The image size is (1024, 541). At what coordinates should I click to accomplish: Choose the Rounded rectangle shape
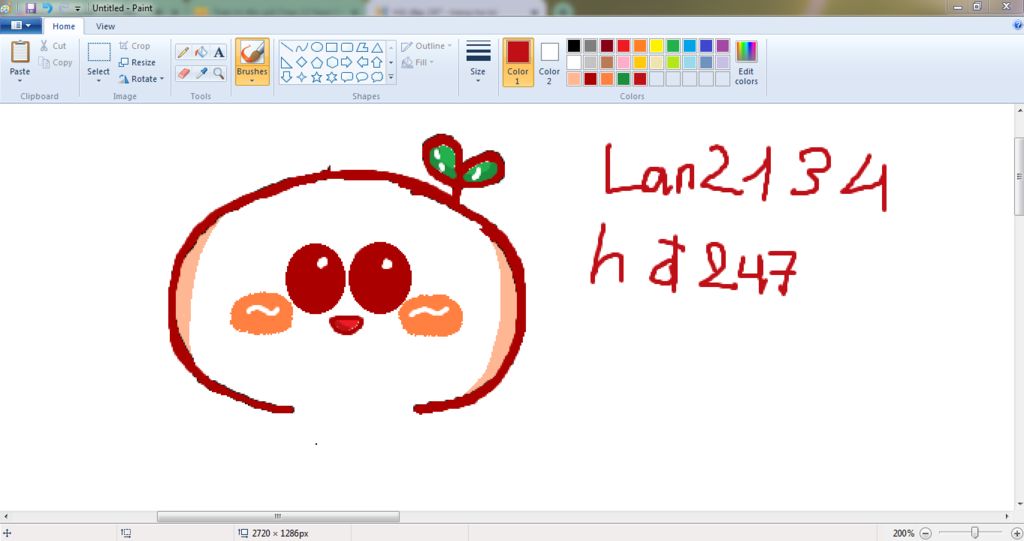(x=347, y=47)
